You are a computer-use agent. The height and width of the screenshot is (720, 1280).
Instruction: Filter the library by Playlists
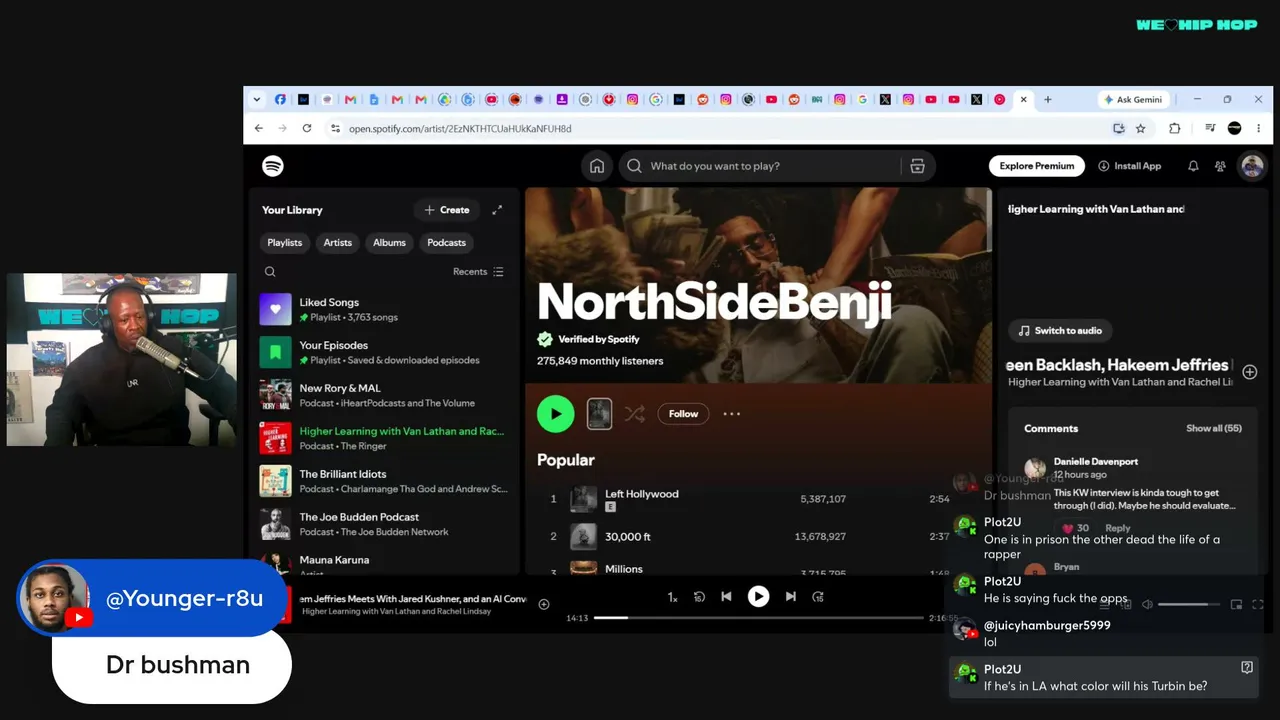click(x=285, y=242)
